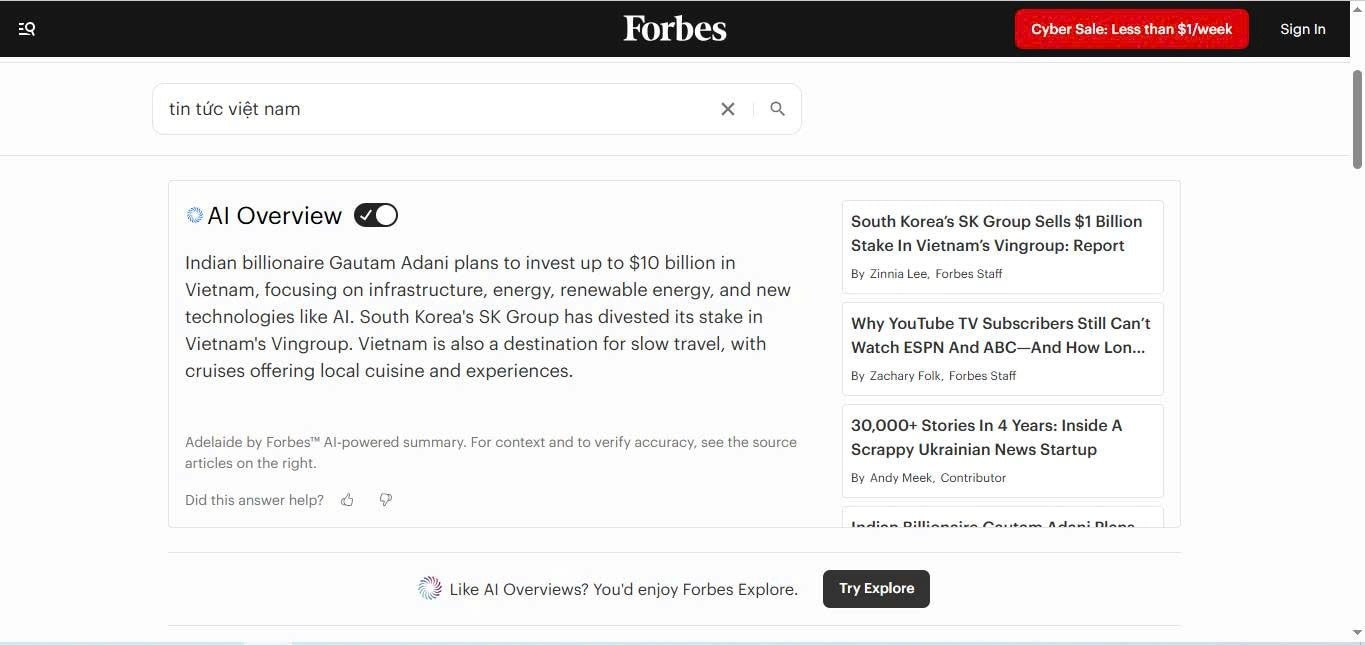1365x645 pixels.
Task: Open YouTube TV ESPN and ABC article
Action: pos(1000,335)
